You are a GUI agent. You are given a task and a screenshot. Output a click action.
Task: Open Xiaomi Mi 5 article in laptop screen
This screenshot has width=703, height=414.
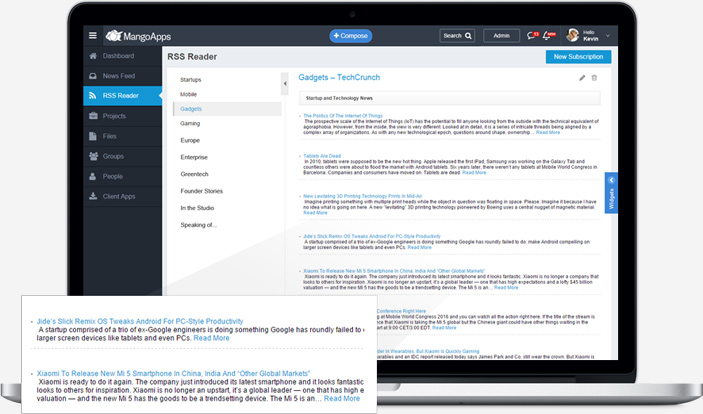[394, 271]
